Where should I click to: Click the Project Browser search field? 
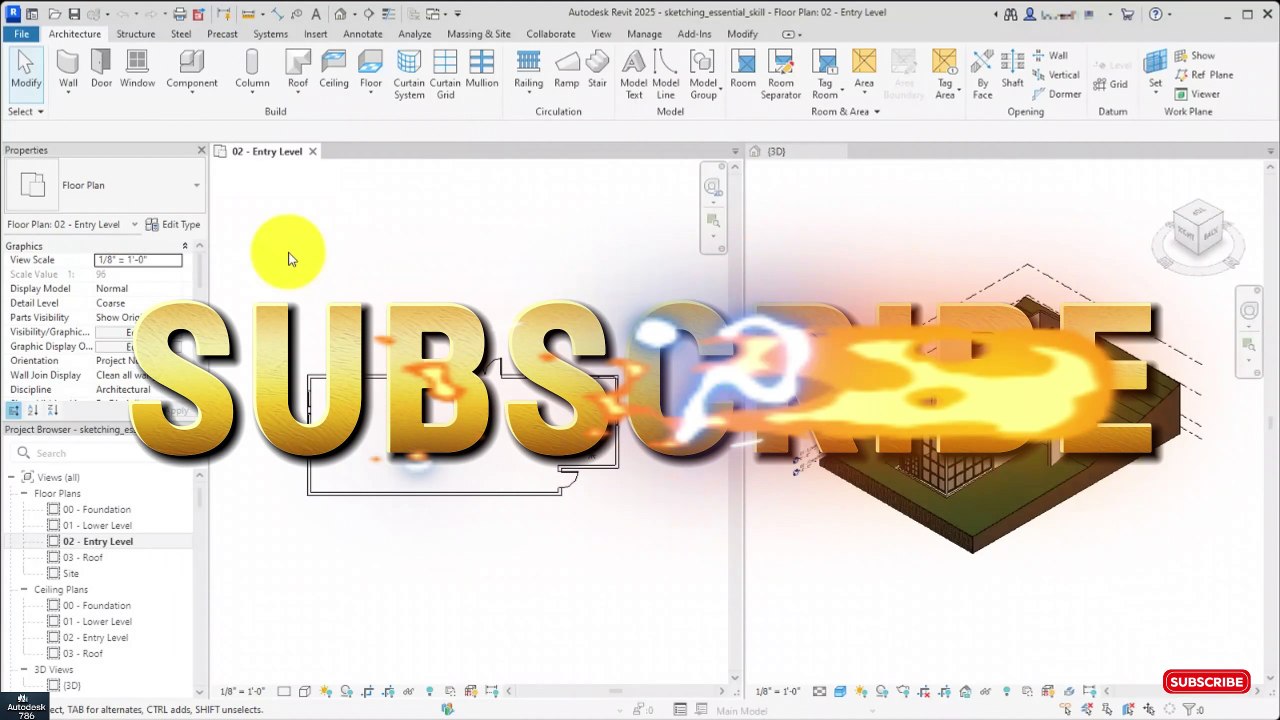[104, 453]
